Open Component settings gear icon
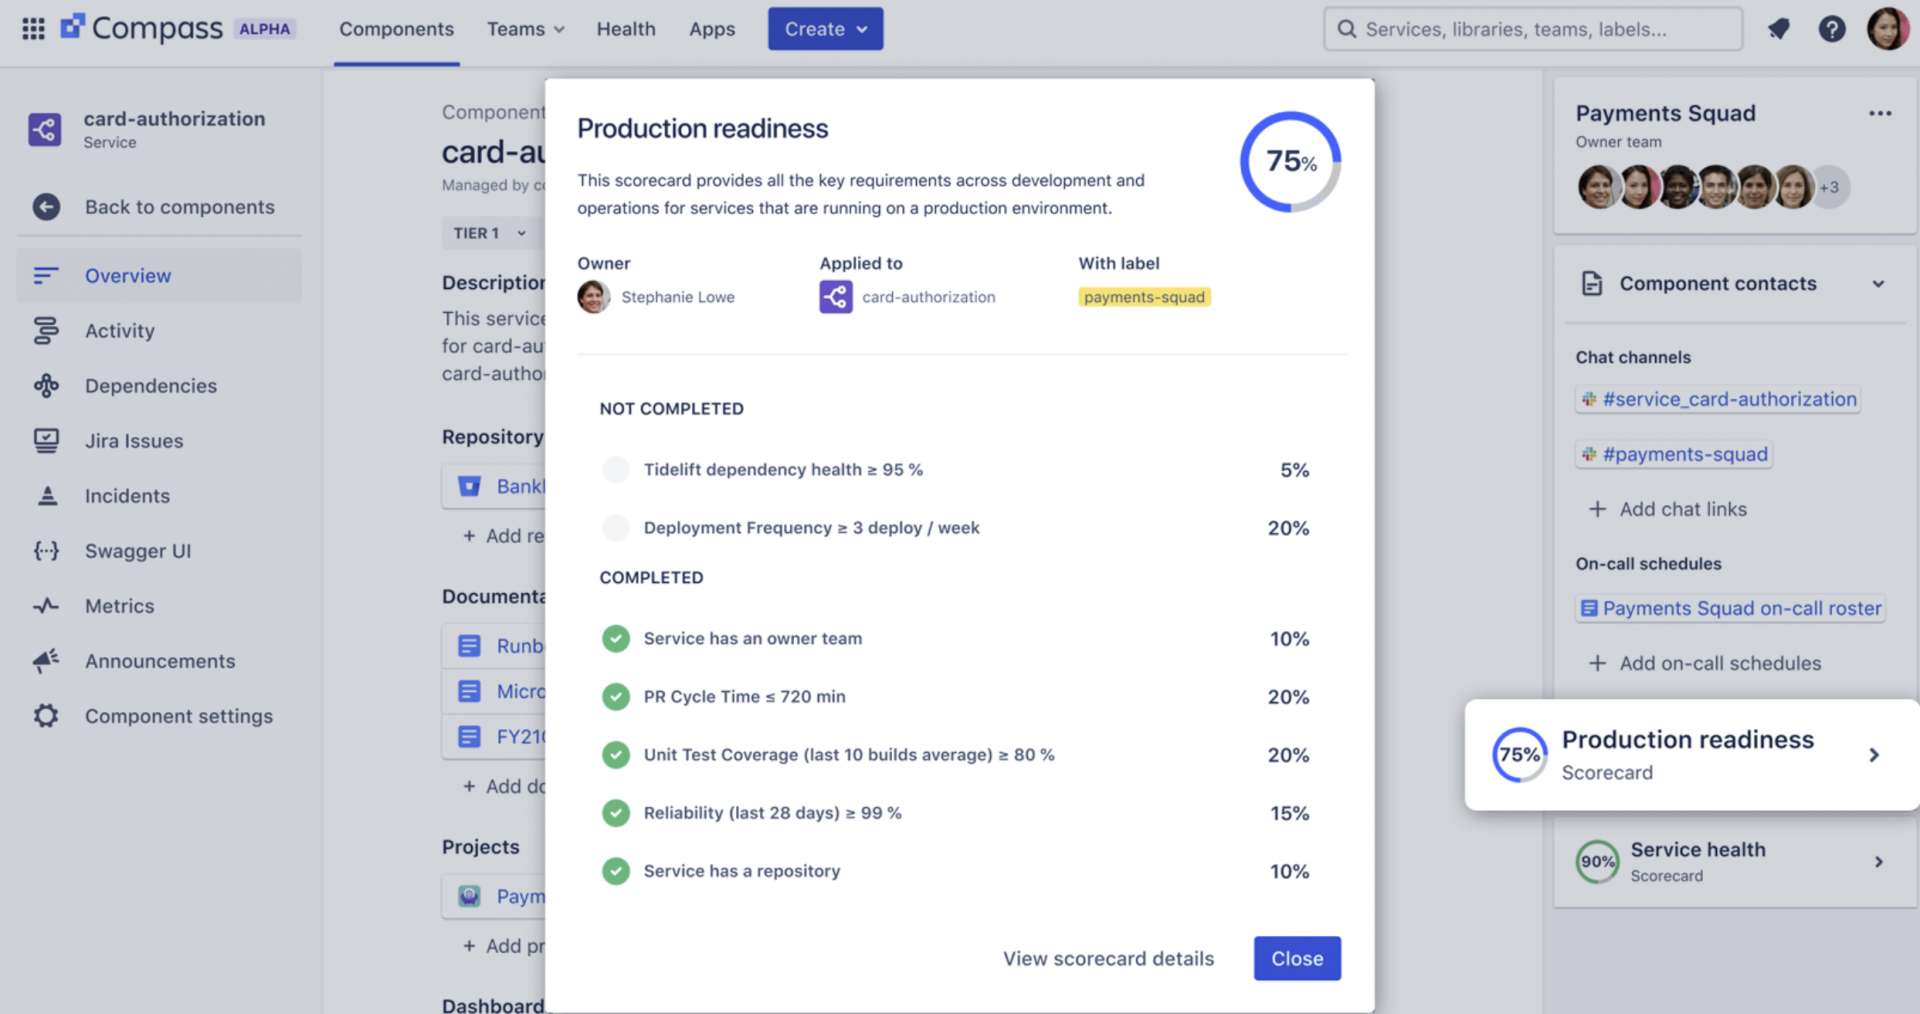The width and height of the screenshot is (1920, 1014). [46, 715]
